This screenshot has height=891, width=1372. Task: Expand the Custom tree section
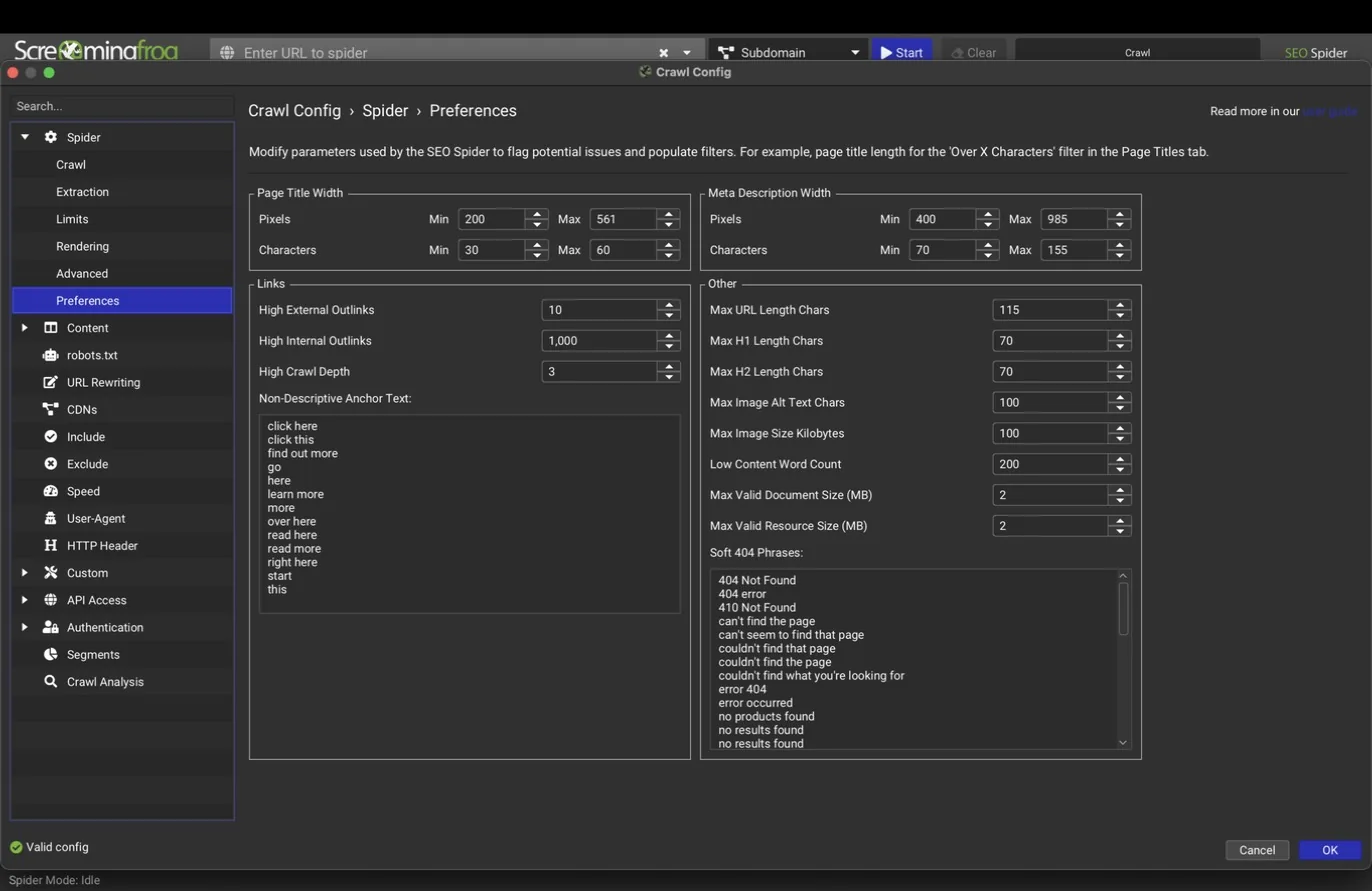point(25,573)
